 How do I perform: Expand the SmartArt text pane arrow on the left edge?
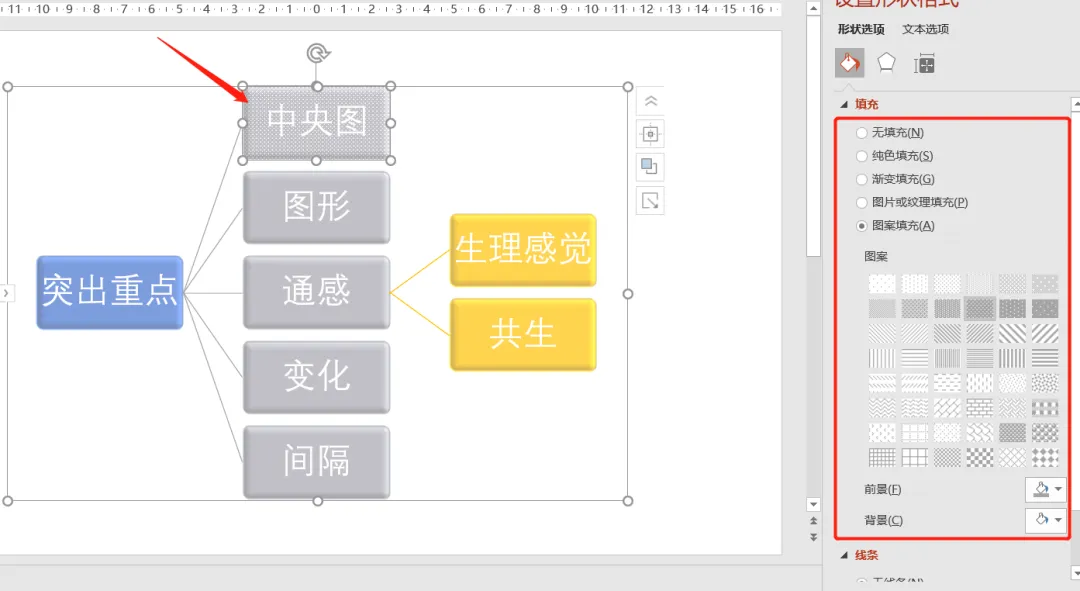6,293
